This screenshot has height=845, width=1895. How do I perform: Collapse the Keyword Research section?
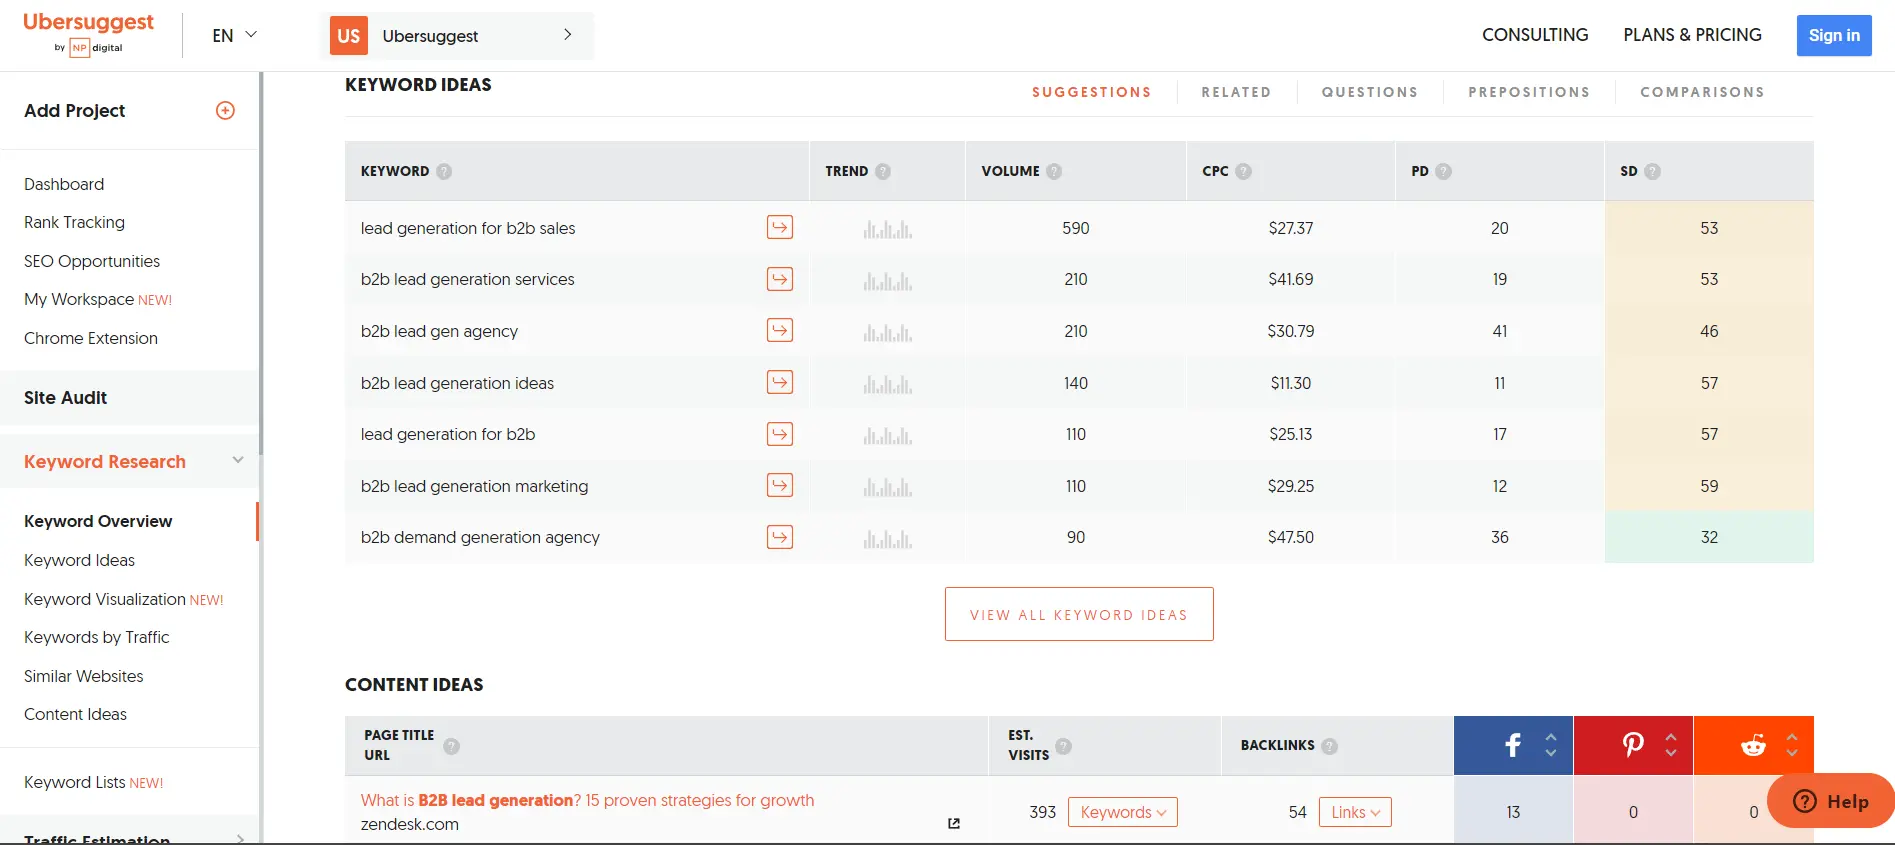[x=238, y=460]
